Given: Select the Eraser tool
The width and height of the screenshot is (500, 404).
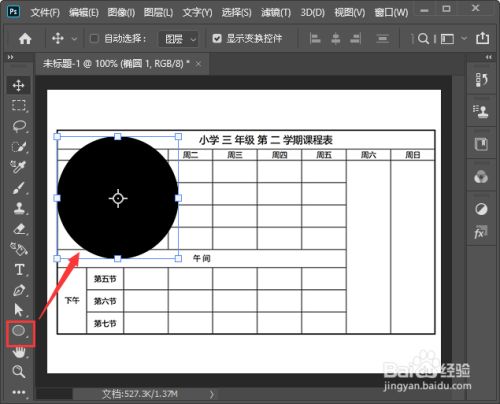Looking at the screenshot, I should 19,229.
